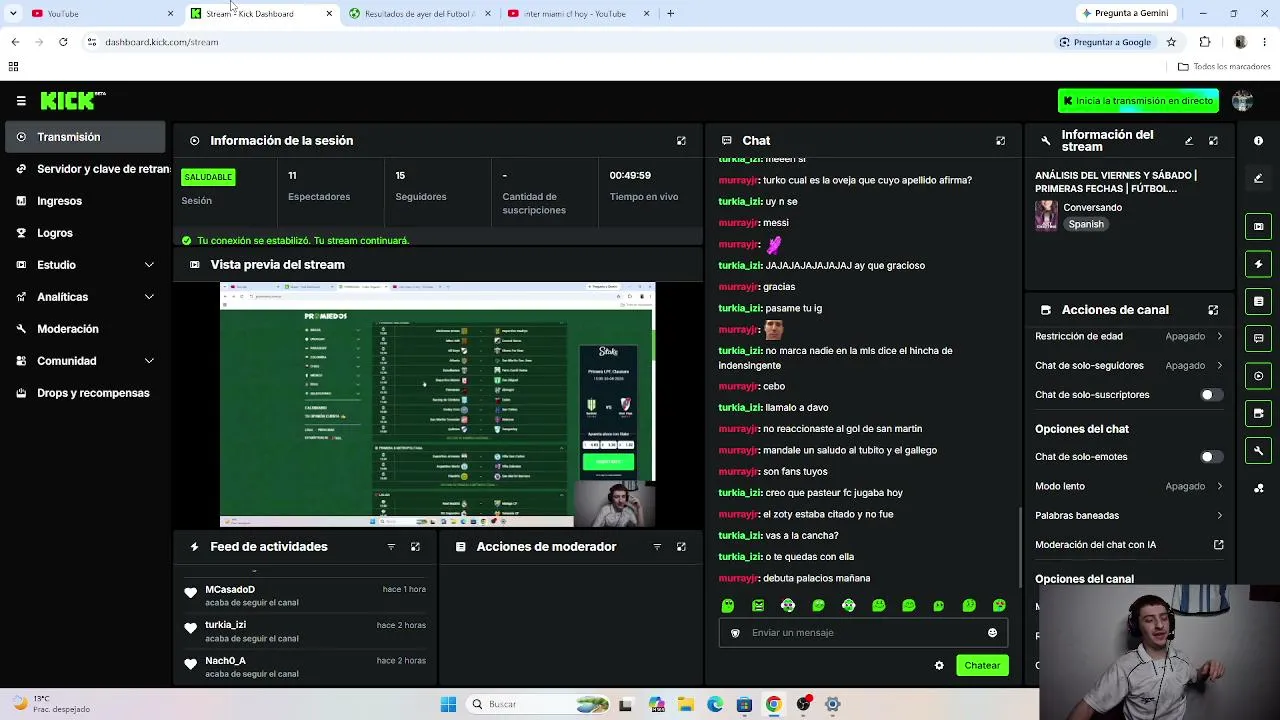Click follower entry turkia_izi in activity feed
Viewport: 1280px width, 720px height.
(x=305, y=631)
